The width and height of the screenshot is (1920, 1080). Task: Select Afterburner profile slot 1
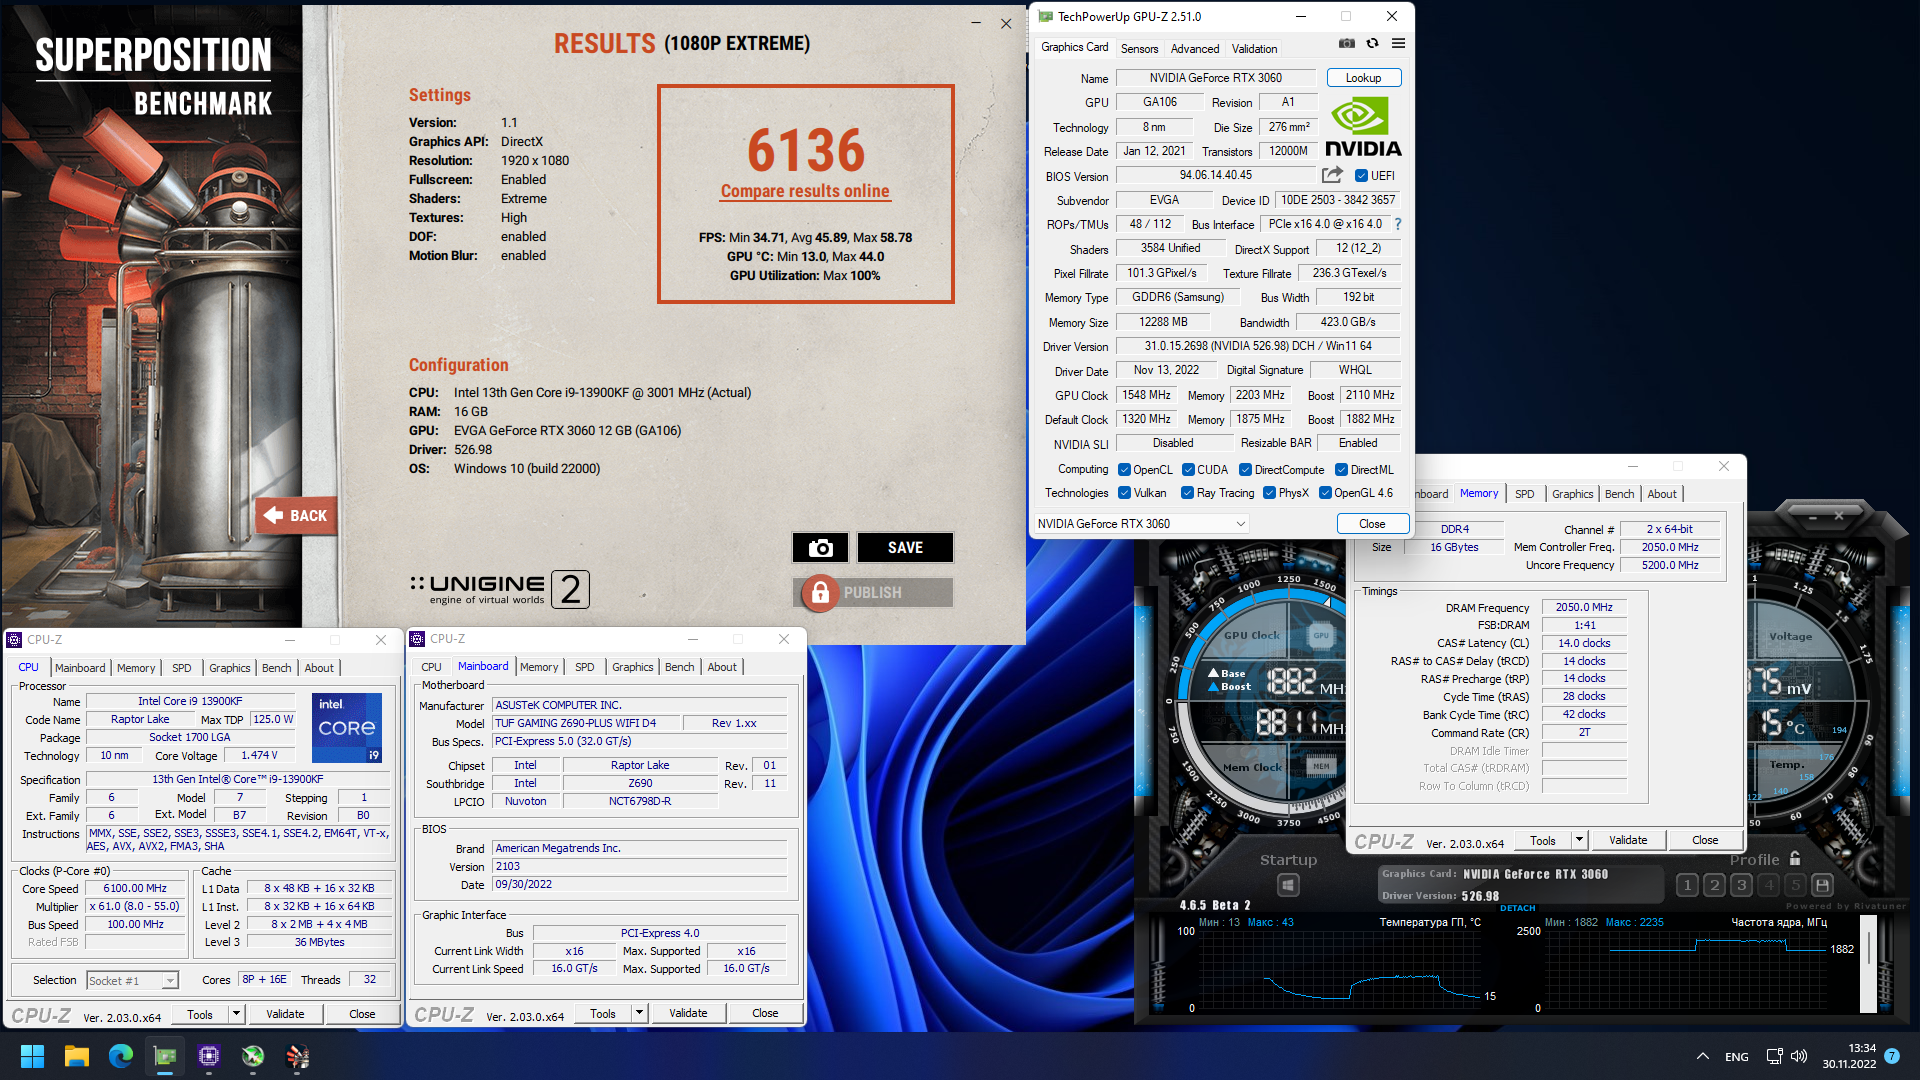click(x=1687, y=885)
